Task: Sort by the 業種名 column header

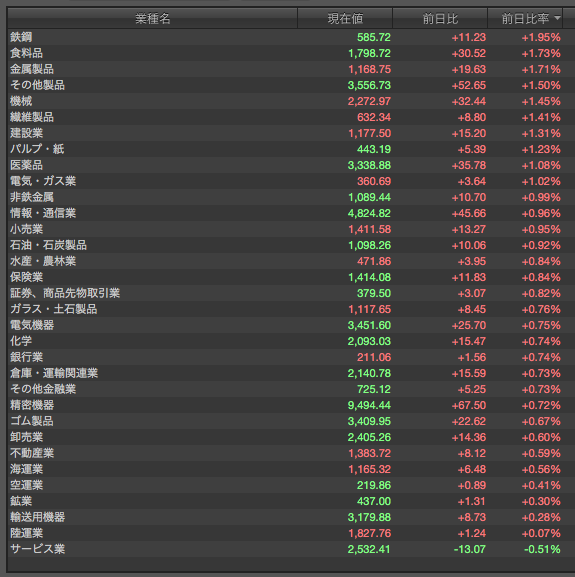Action: pos(152,18)
